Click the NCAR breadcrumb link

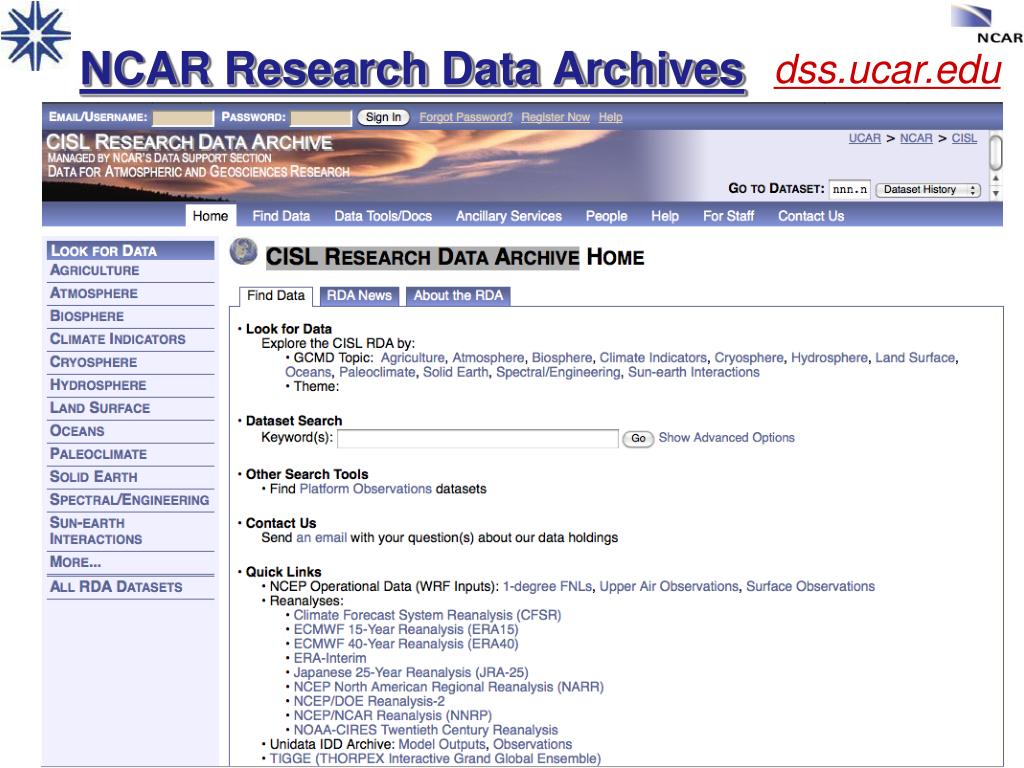916,138
